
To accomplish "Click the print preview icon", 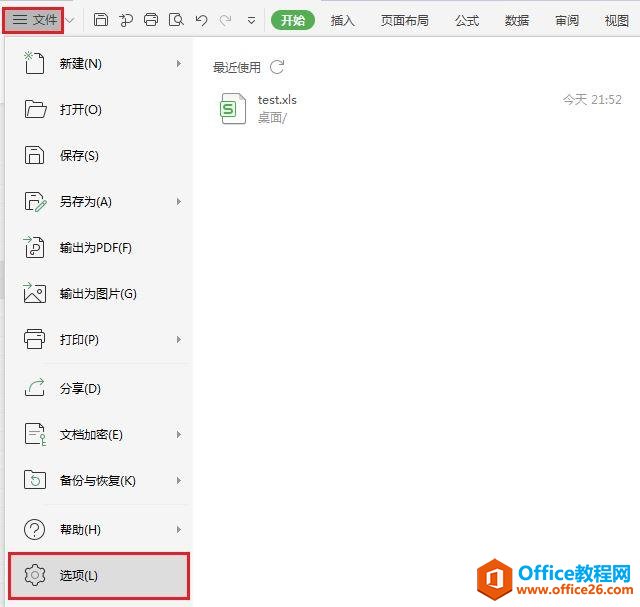I will pos(176,20).
